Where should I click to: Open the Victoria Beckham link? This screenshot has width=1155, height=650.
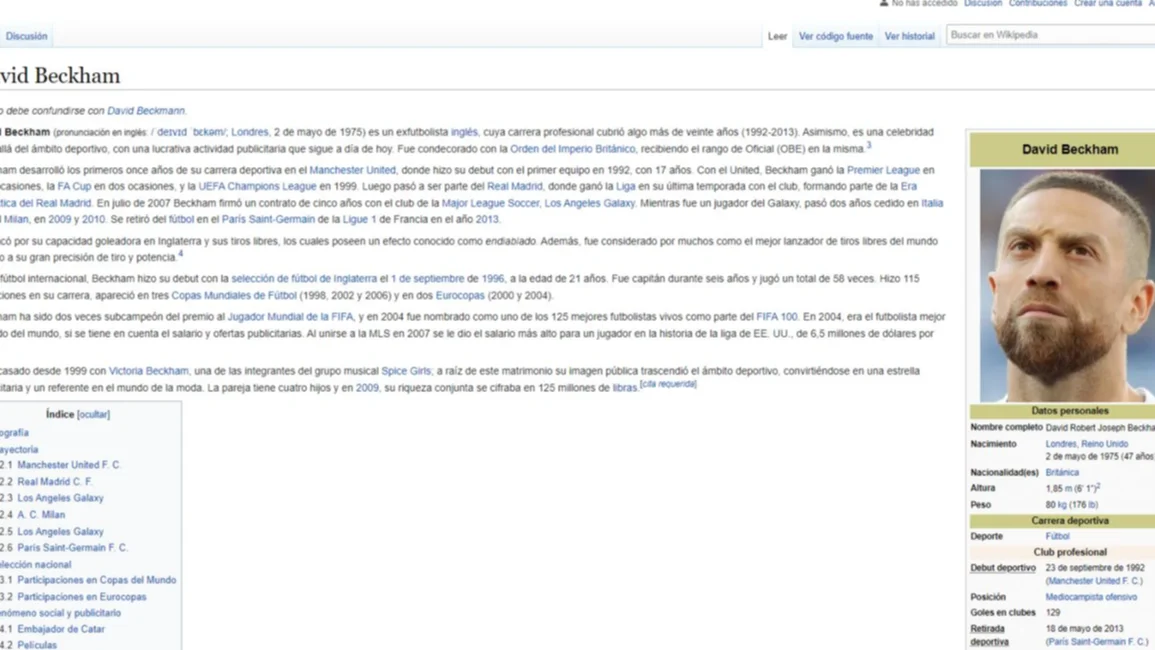[x=149, y=371]
